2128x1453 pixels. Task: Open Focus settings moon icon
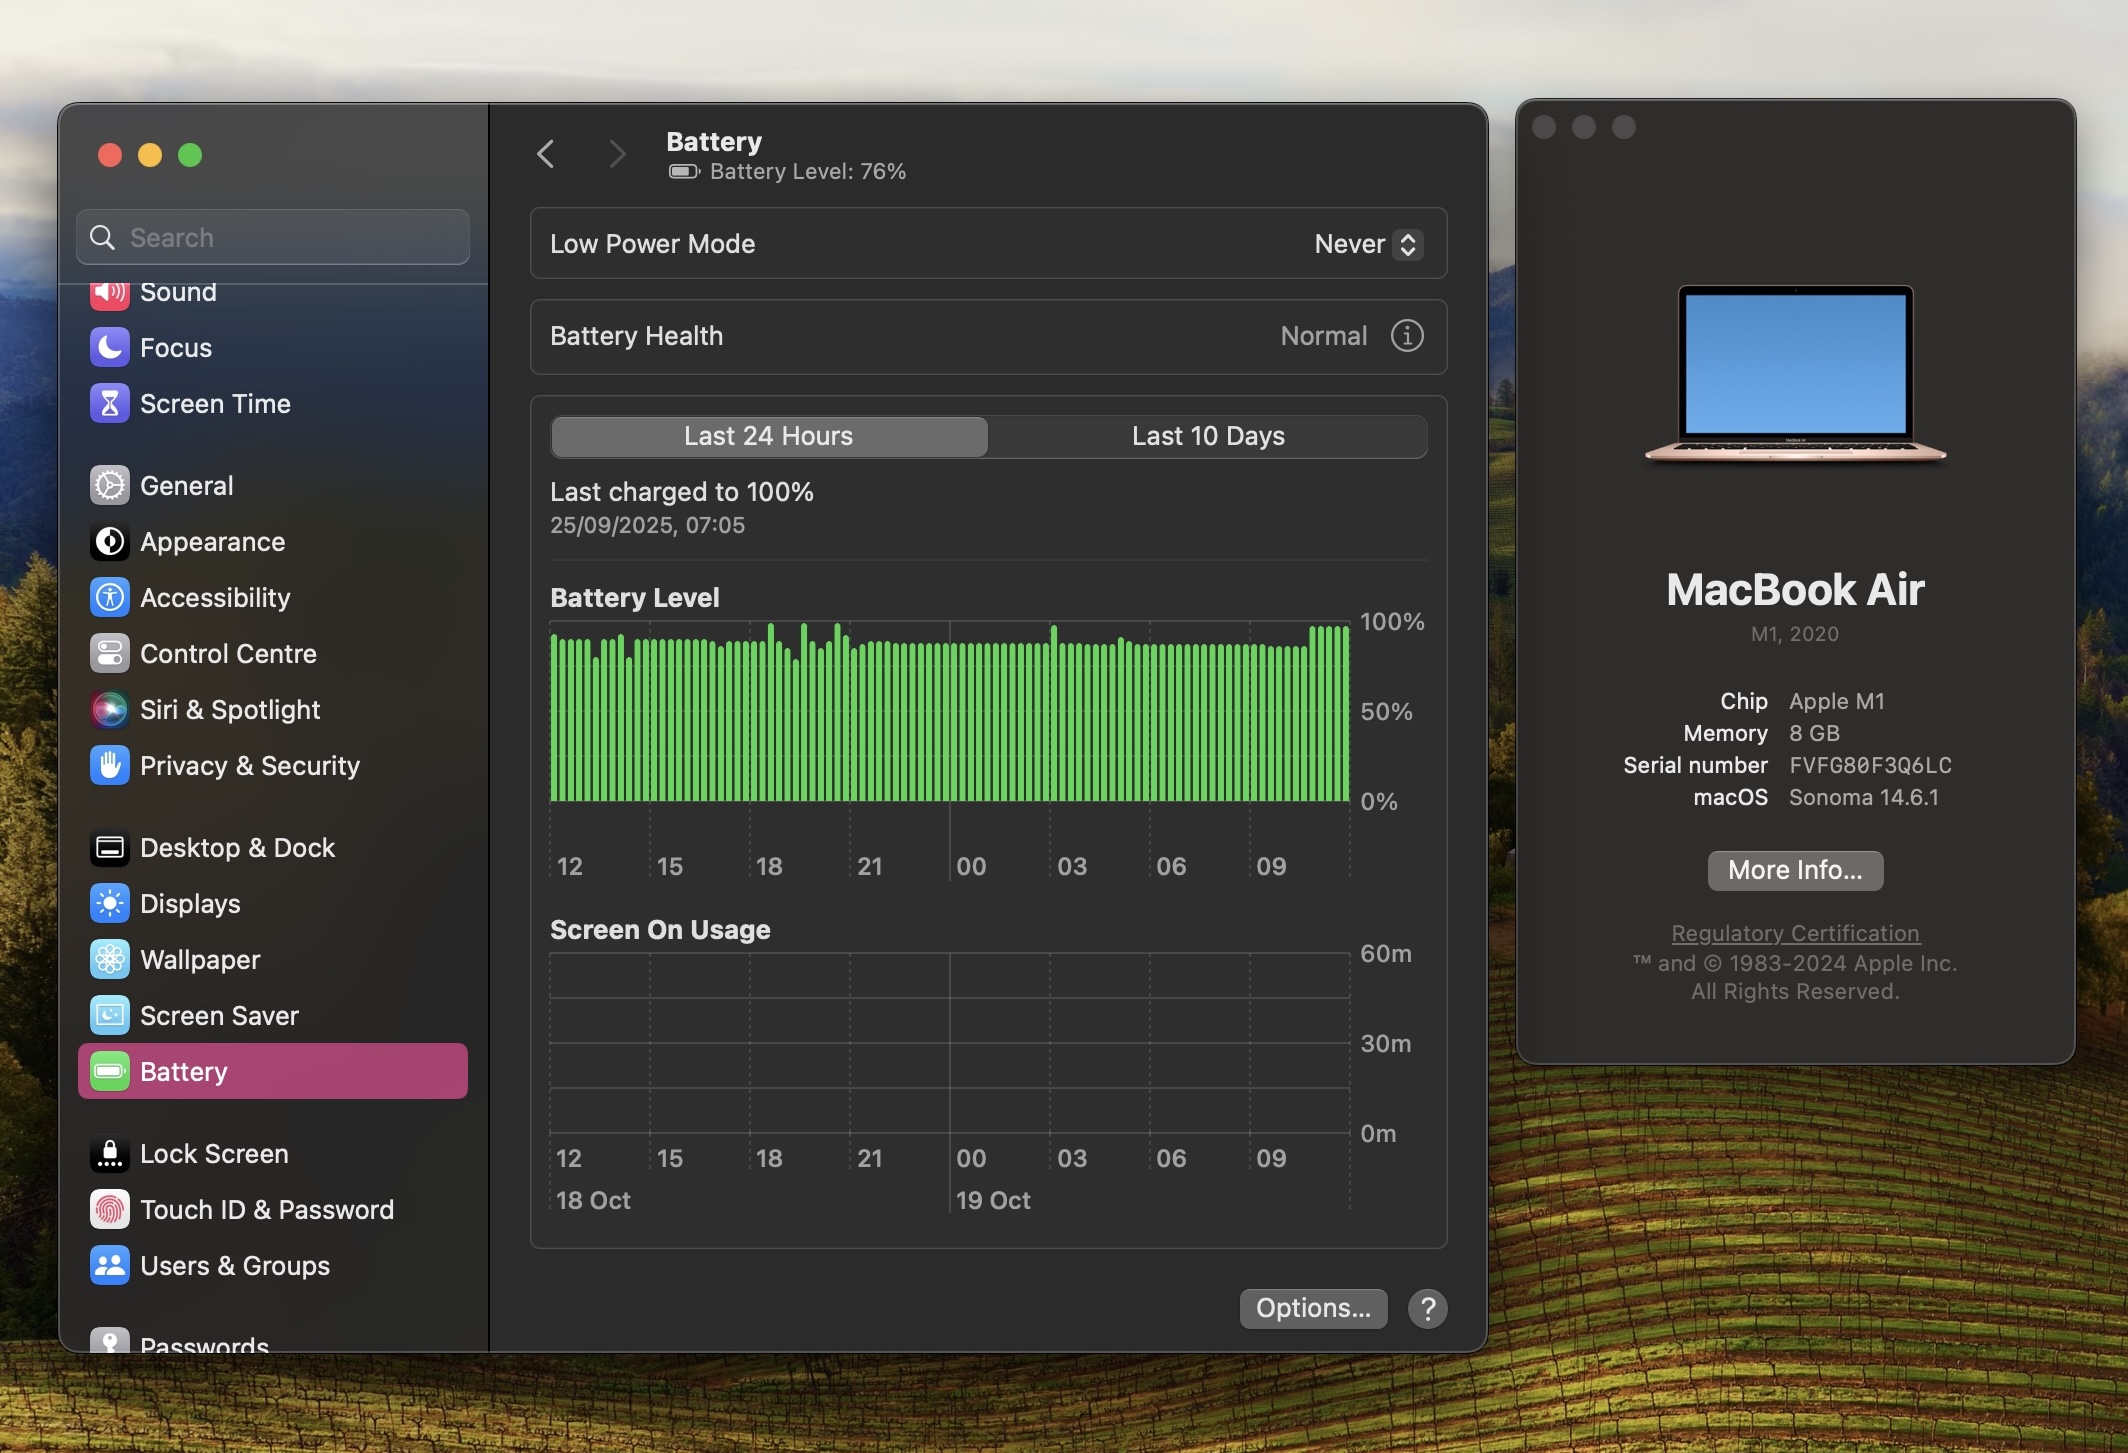pyautogui.click(x=109, y=347)
